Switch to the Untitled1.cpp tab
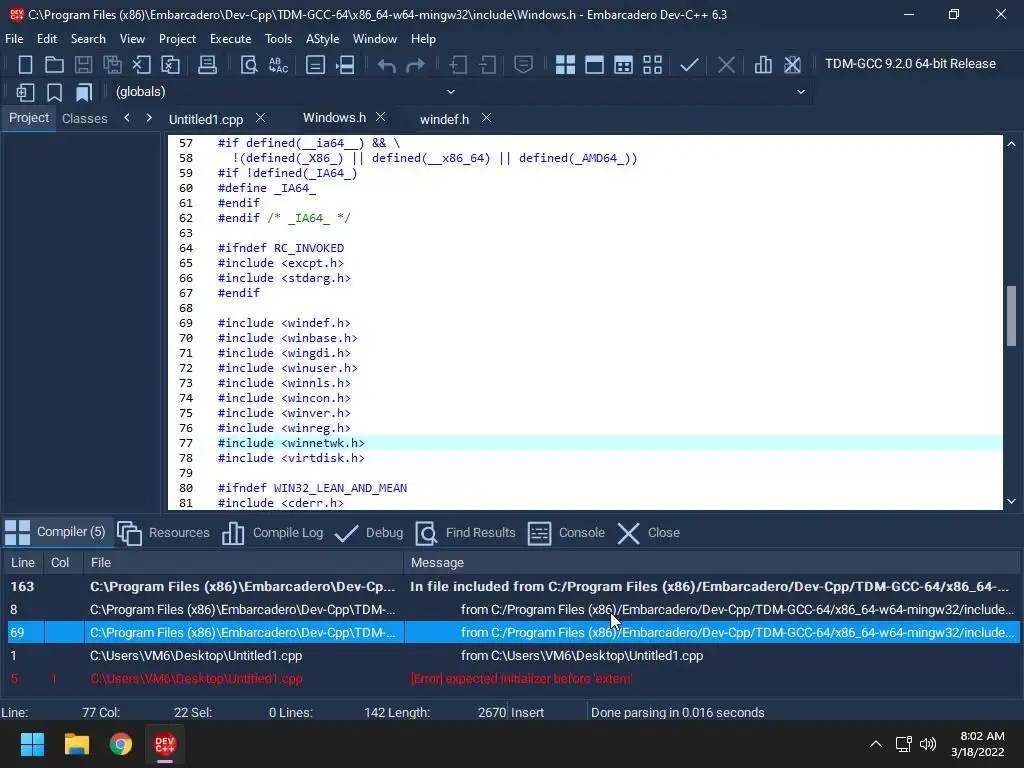Viewport: 1024px width, 768px height. pos(206,119)
